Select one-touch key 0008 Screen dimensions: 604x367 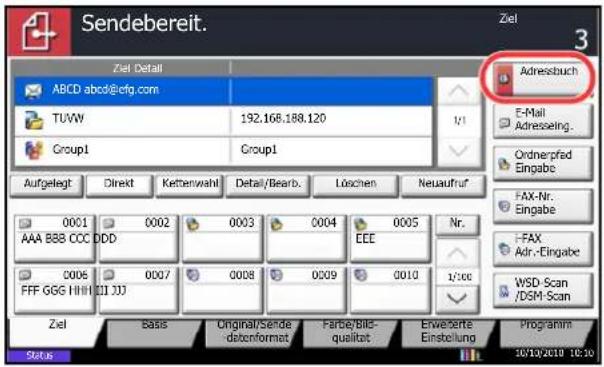pos(223,290)
